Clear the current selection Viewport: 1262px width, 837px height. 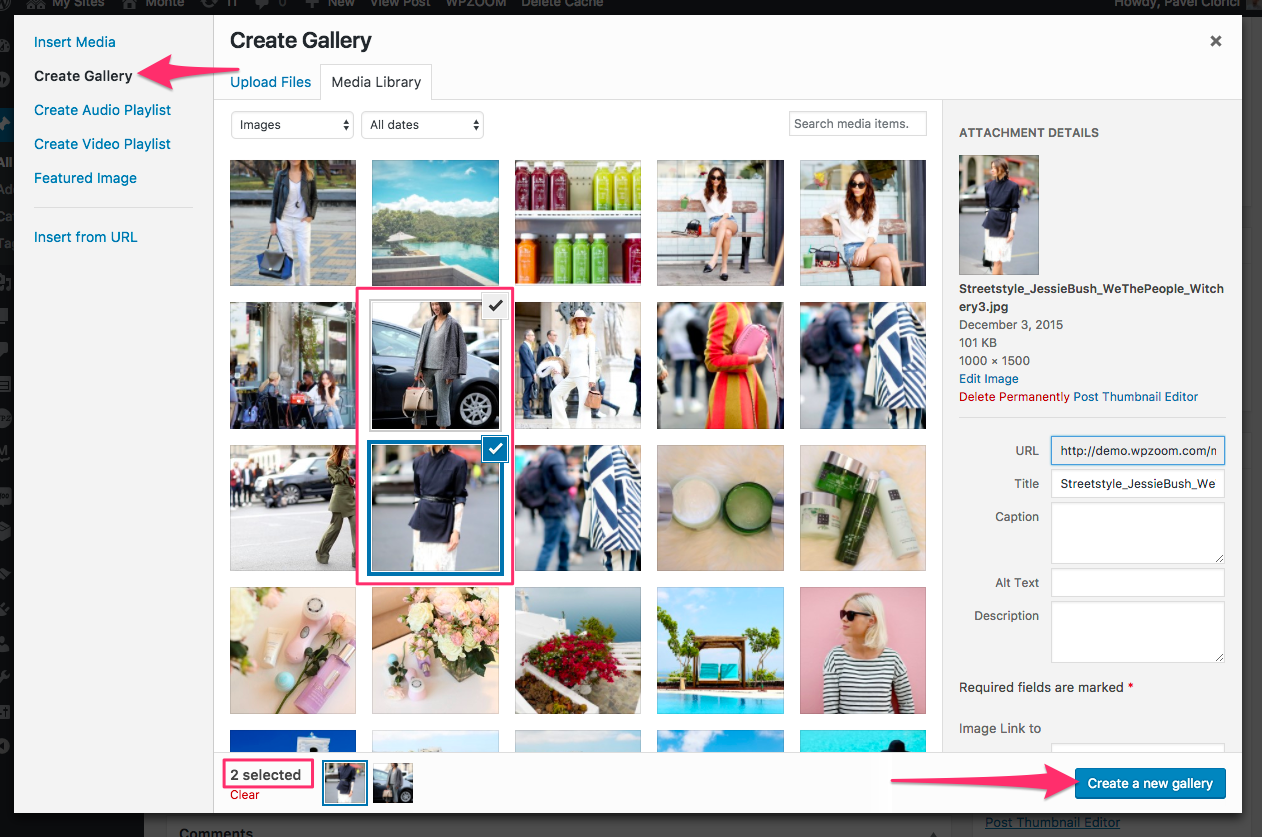pos(244,795)
